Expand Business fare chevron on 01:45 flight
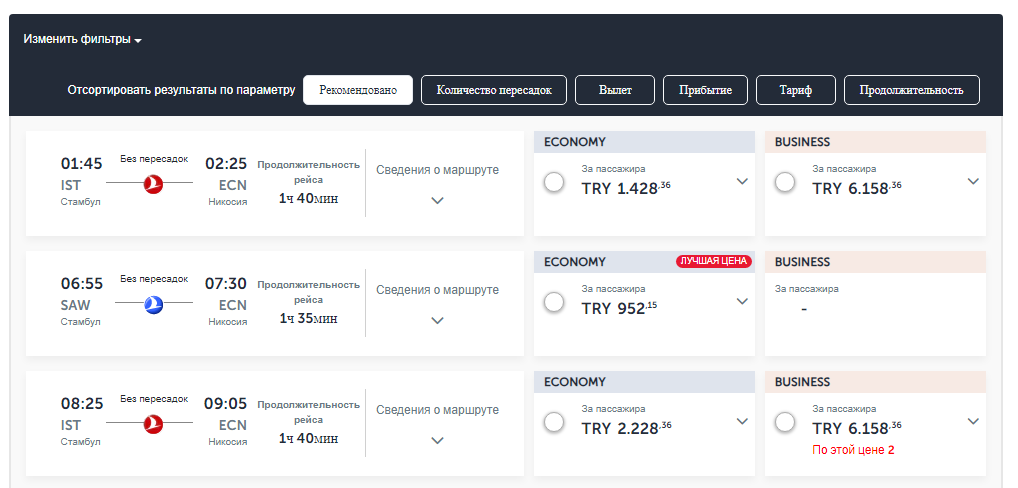The width and height of the screenshot is (1018, 488). 973,181
